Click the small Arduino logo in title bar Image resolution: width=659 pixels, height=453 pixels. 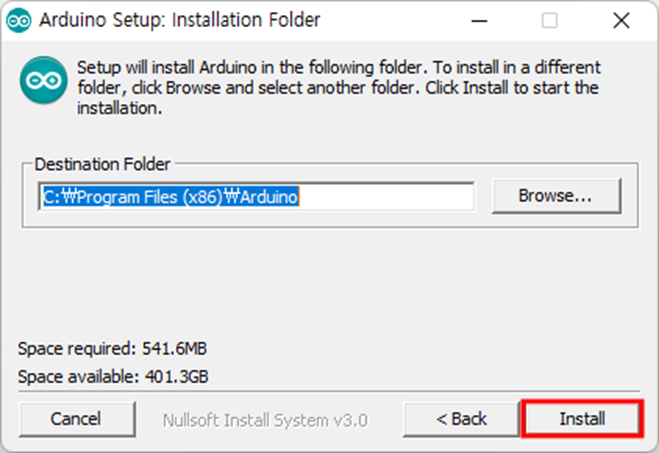point(18,20)
